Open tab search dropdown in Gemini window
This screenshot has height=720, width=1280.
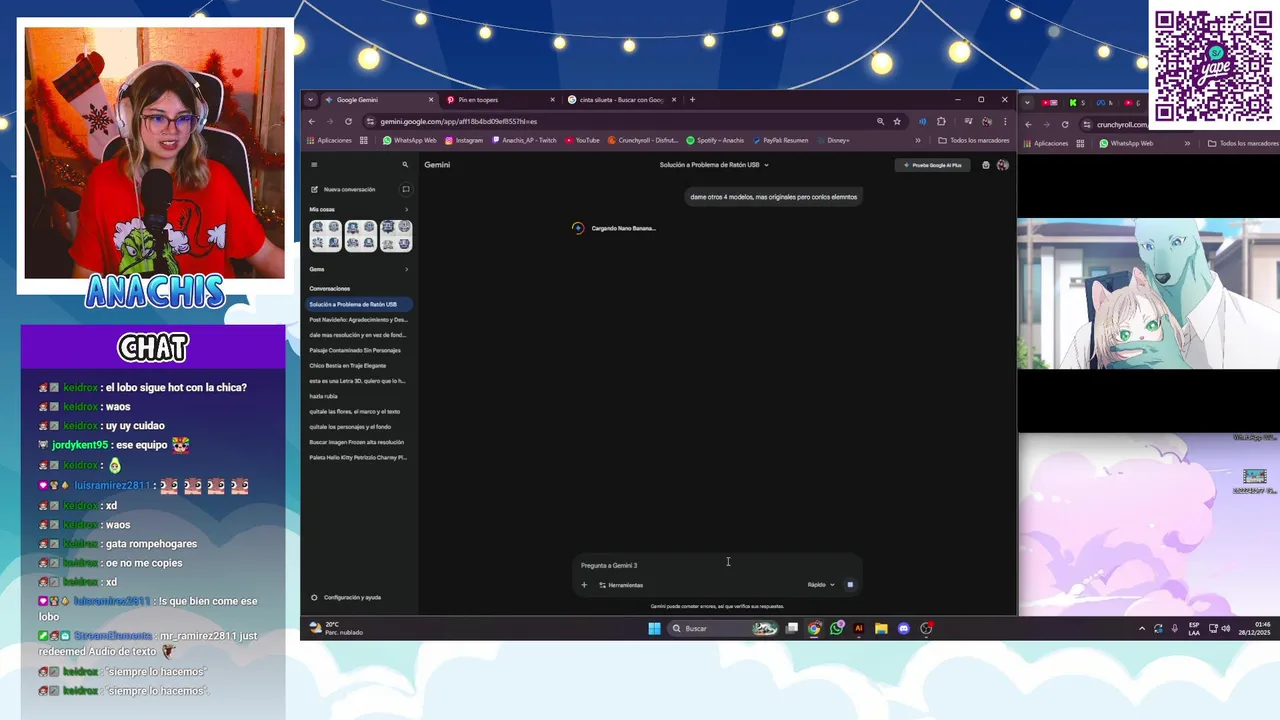point(311,100)
